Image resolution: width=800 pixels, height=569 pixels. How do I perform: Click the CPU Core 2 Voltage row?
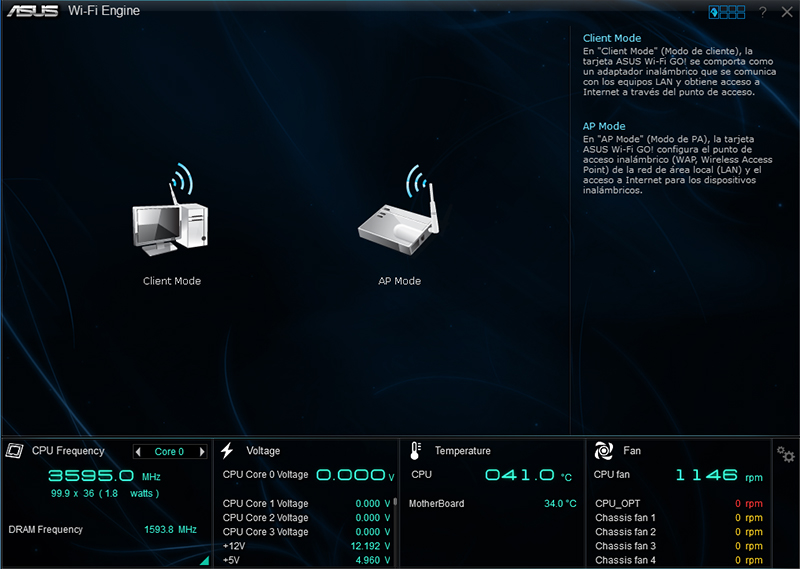click(x=307, y=517)
